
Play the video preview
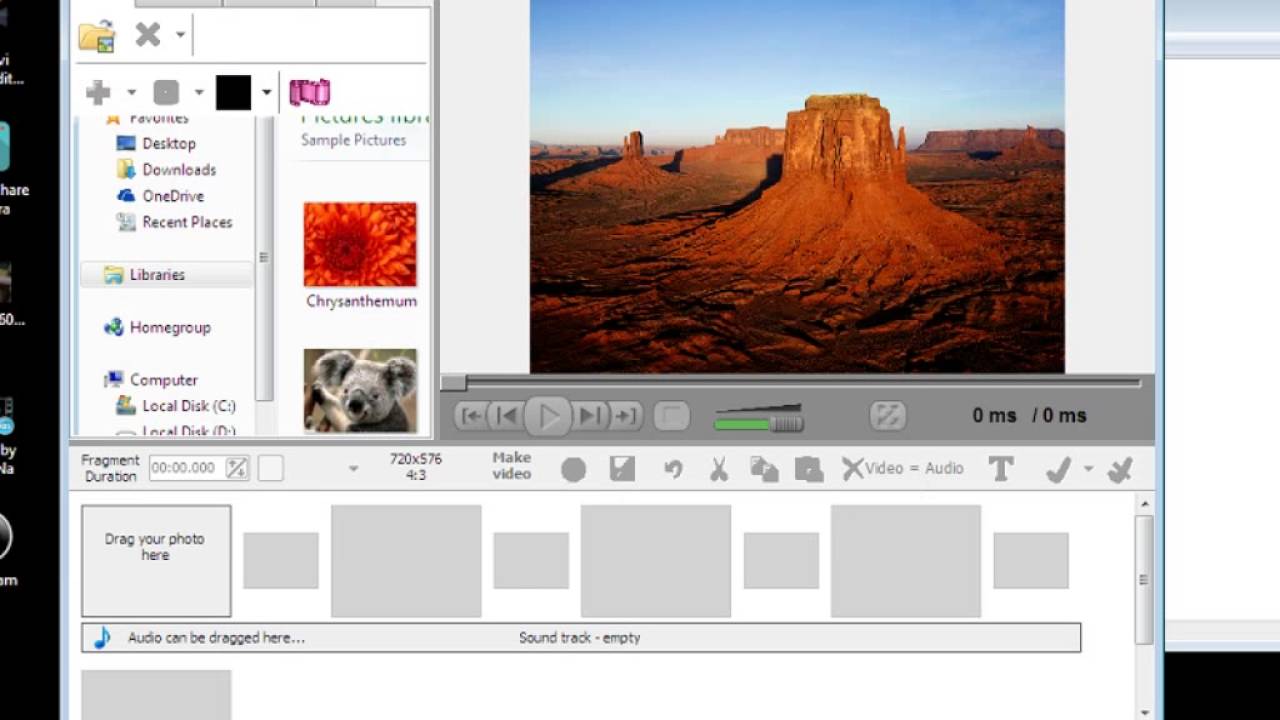pos(548,416)
